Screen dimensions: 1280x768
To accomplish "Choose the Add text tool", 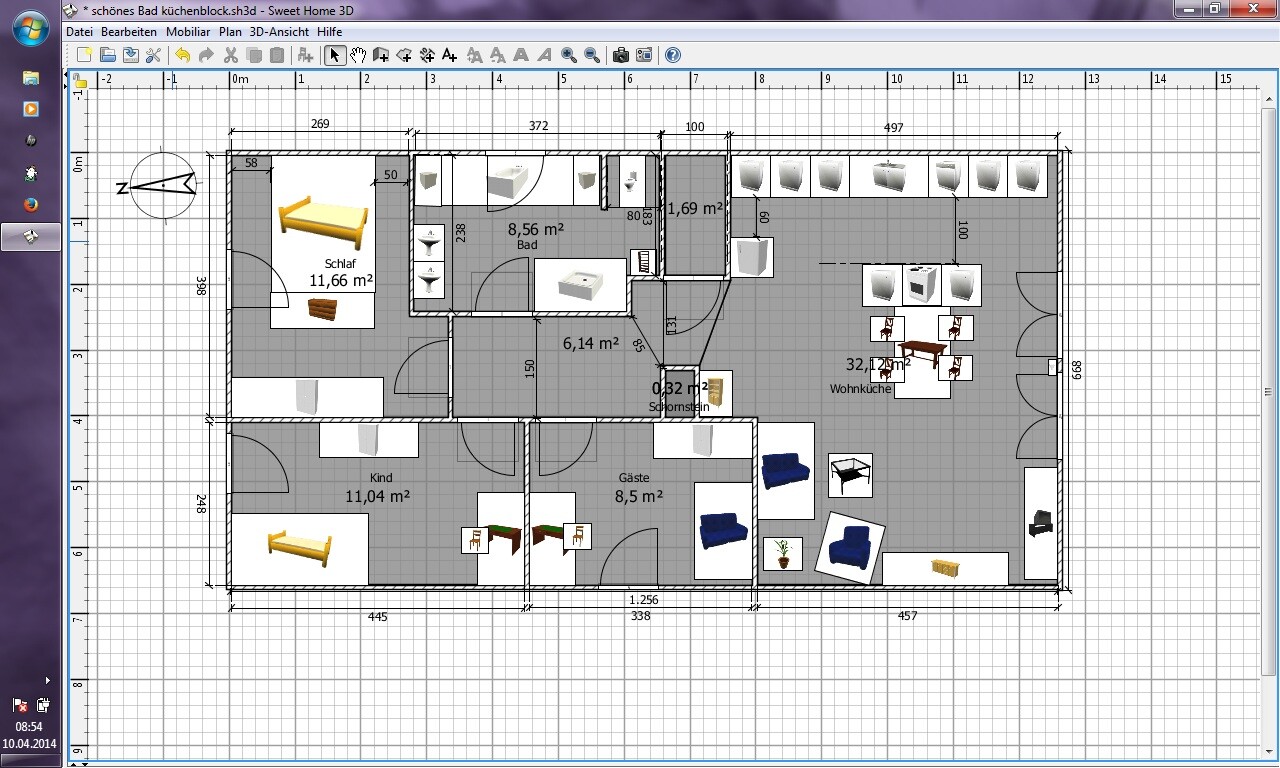I will click(450, 55).
